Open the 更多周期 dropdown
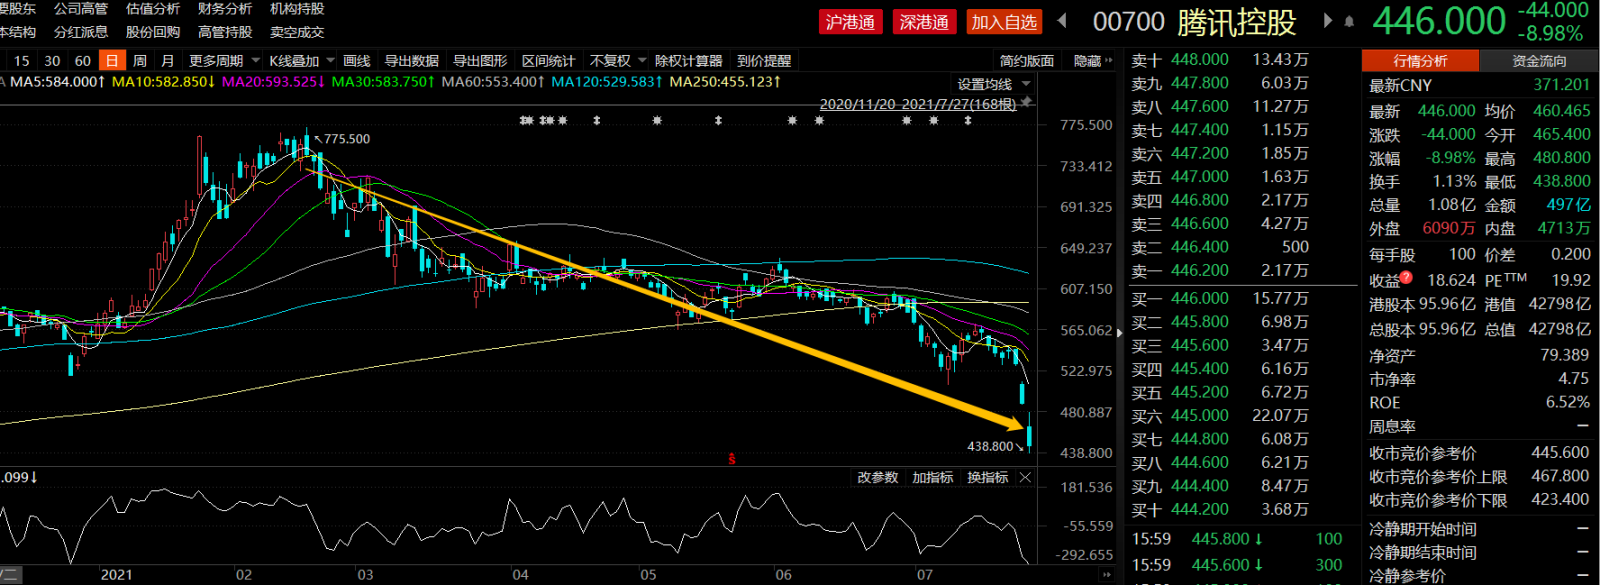The height and width of the screenshot is (585, 1600). [224, 61]
